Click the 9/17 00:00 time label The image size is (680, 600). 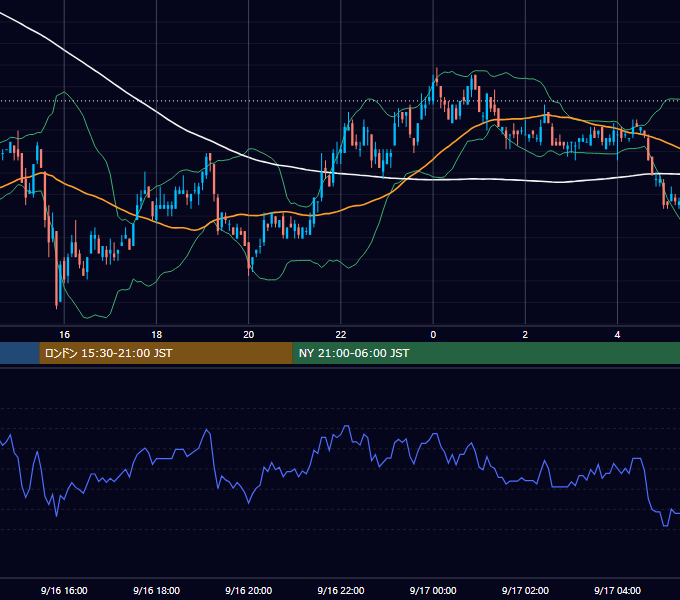pyautogui.click(x=433, y=590)
